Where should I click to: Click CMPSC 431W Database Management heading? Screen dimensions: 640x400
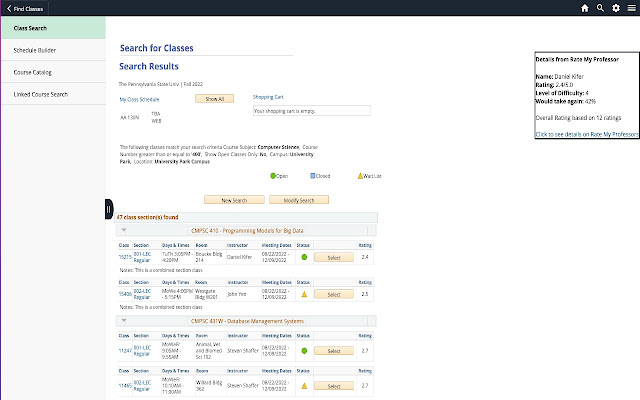[x=247, y=321]
